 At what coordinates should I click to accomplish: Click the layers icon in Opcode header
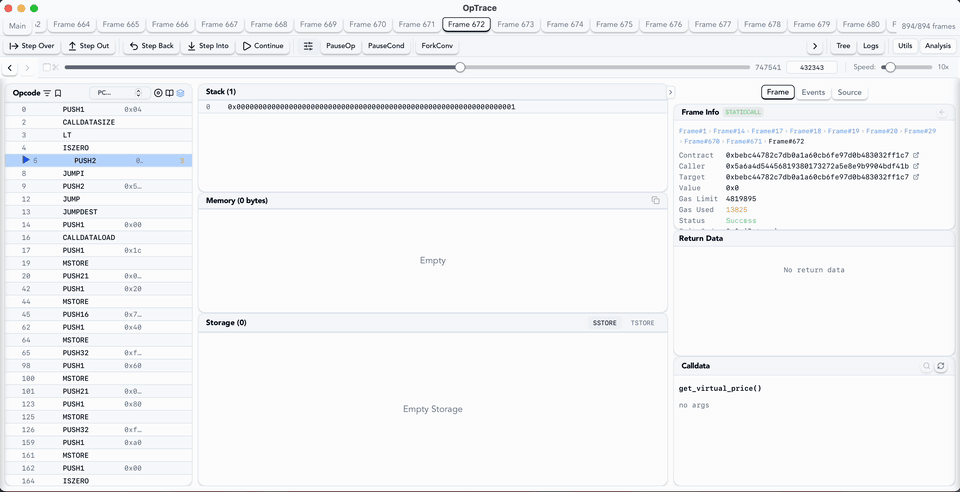pyautogui.click(x=181, y=93)
